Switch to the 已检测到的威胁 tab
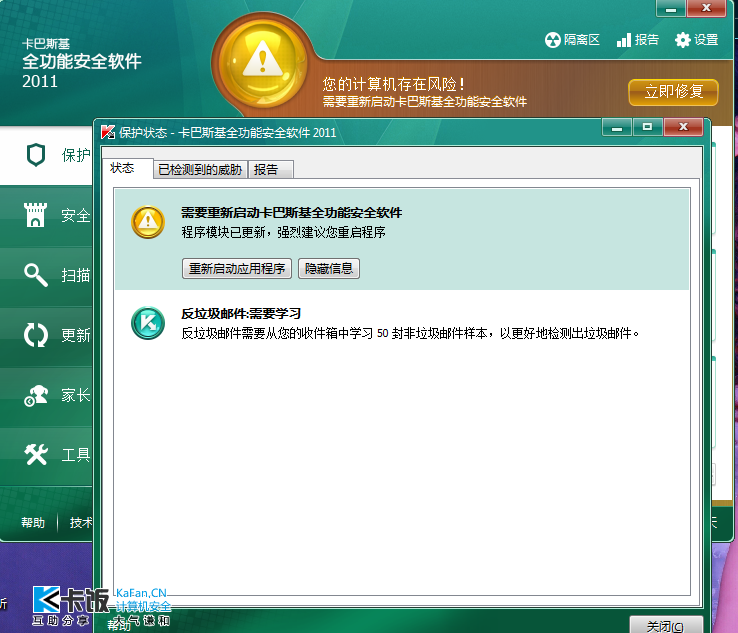The height and width of the screenshot is (633, 738). 200,169
